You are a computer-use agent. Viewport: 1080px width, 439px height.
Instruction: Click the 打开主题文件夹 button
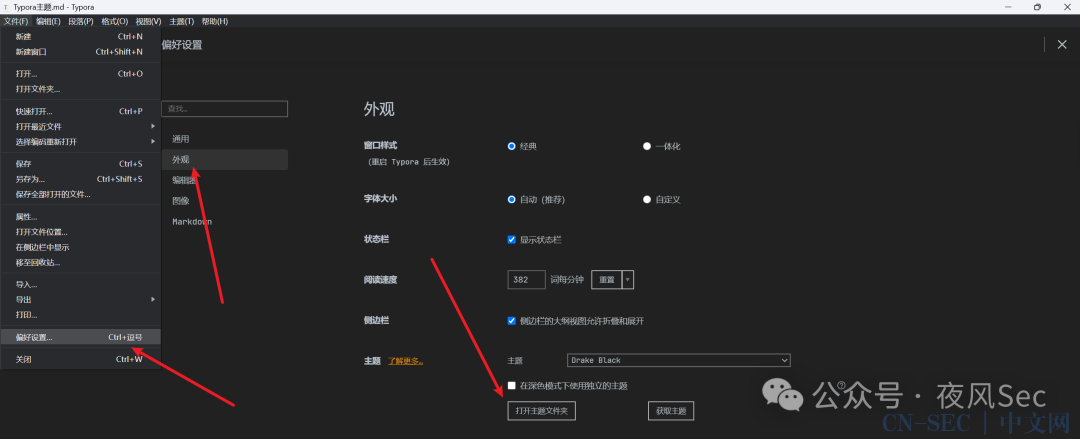pos(541,411)
